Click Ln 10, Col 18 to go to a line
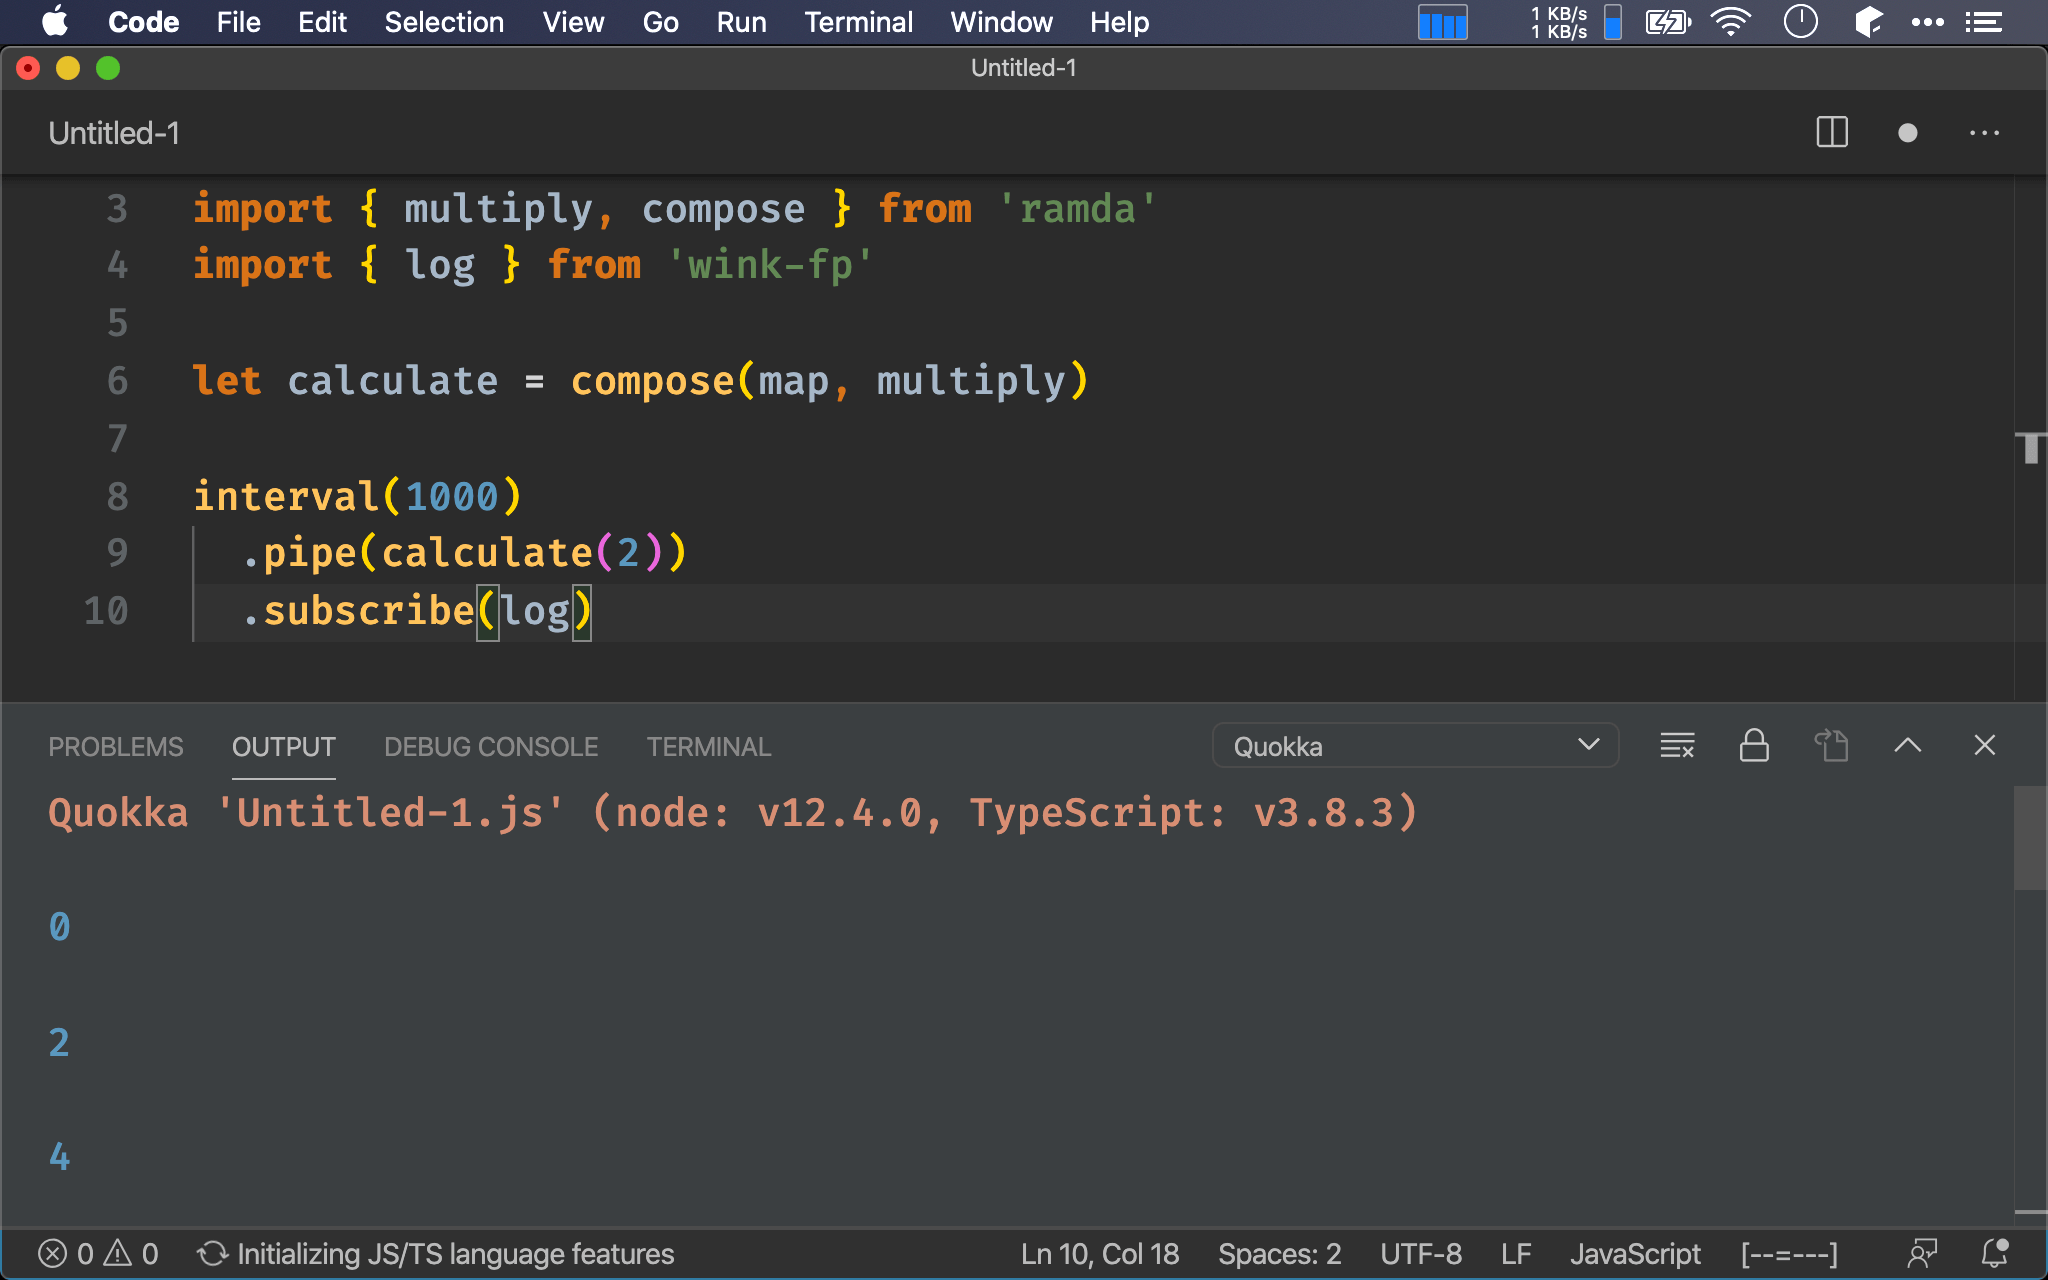This screenshot has height=1280, width=2048. pos(1100,1254)
